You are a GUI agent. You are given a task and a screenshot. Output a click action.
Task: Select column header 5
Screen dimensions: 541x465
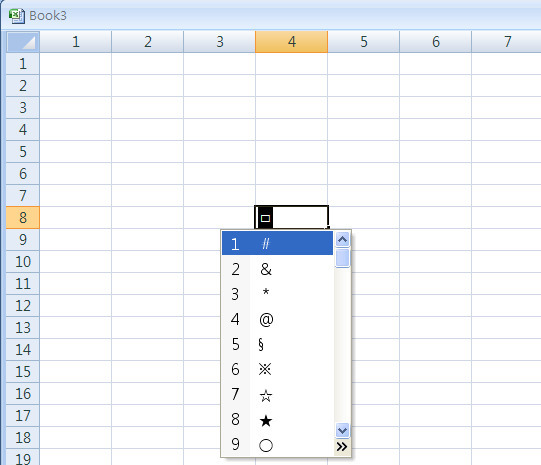364,42
